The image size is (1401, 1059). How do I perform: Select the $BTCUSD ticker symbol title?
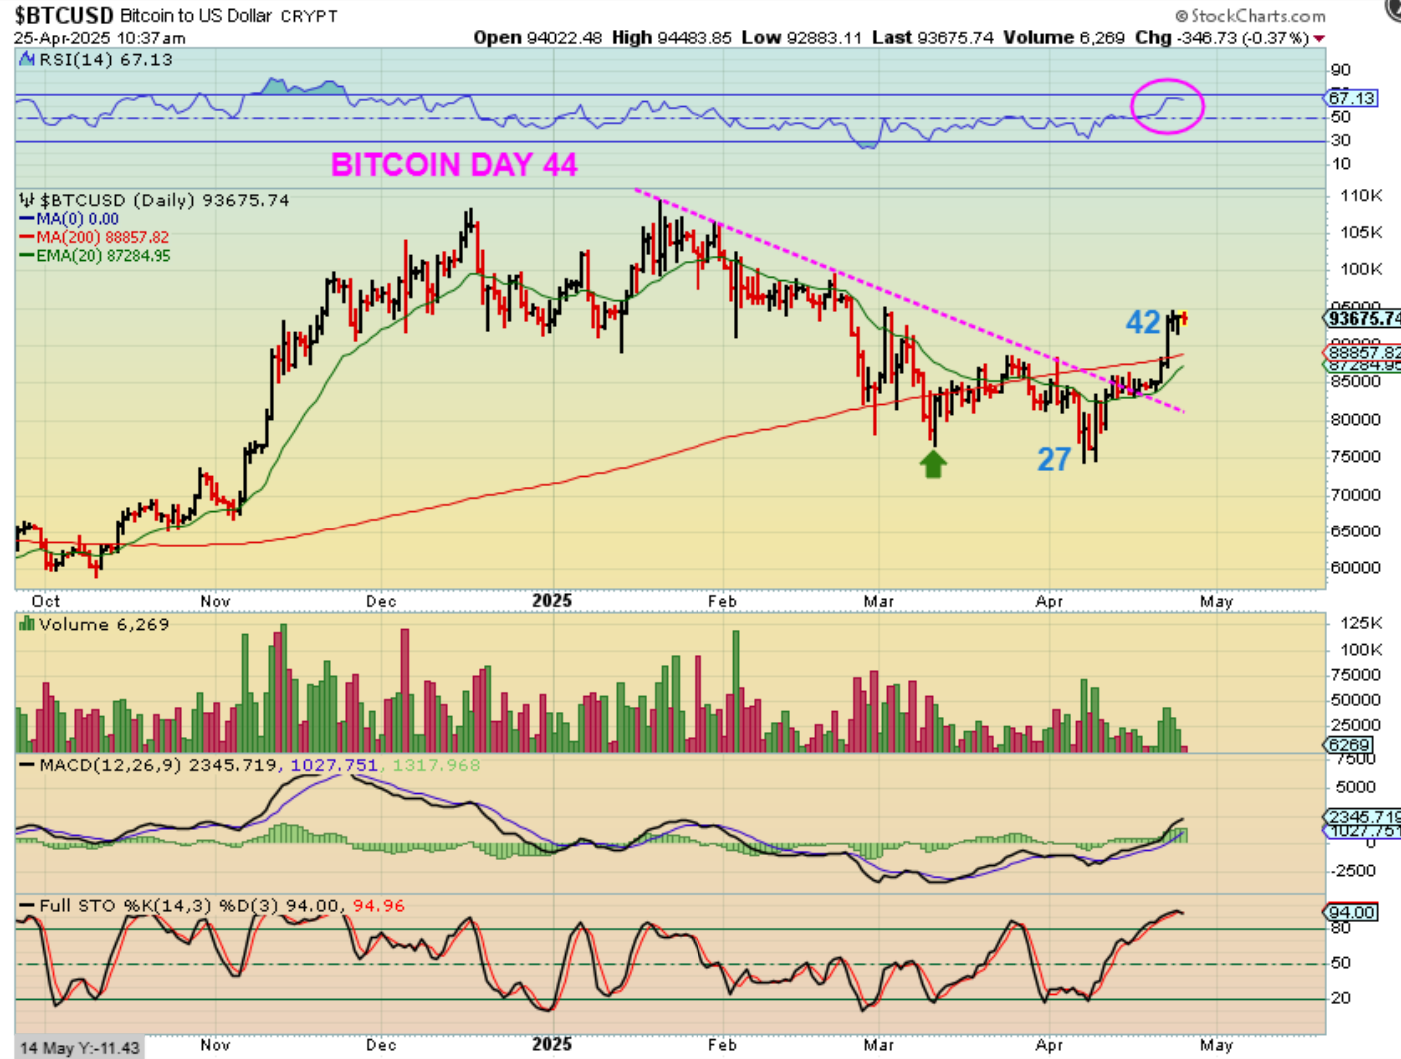click(x=64, y=16)
